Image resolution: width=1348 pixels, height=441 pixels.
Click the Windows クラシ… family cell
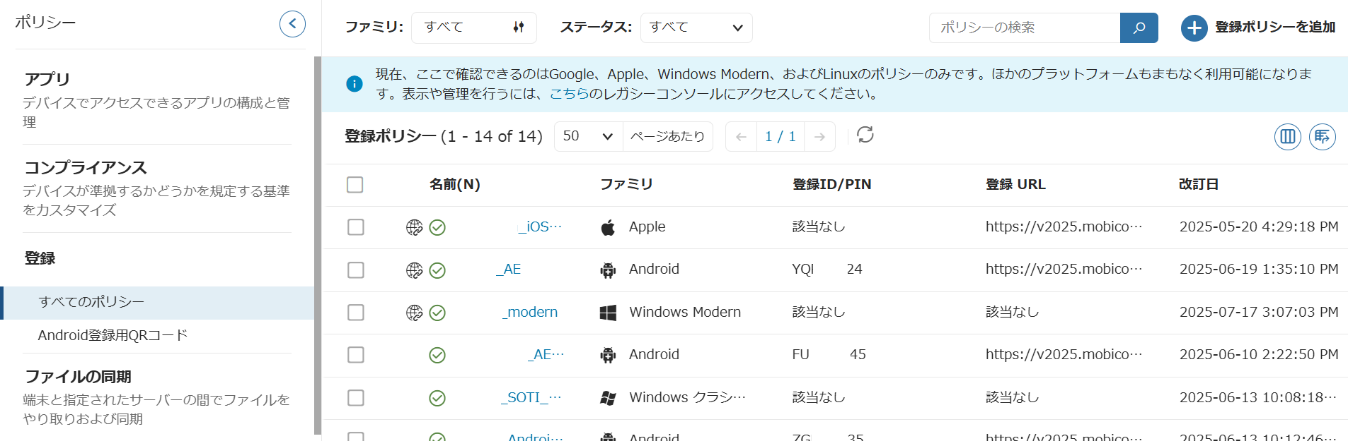coord(688,398)
